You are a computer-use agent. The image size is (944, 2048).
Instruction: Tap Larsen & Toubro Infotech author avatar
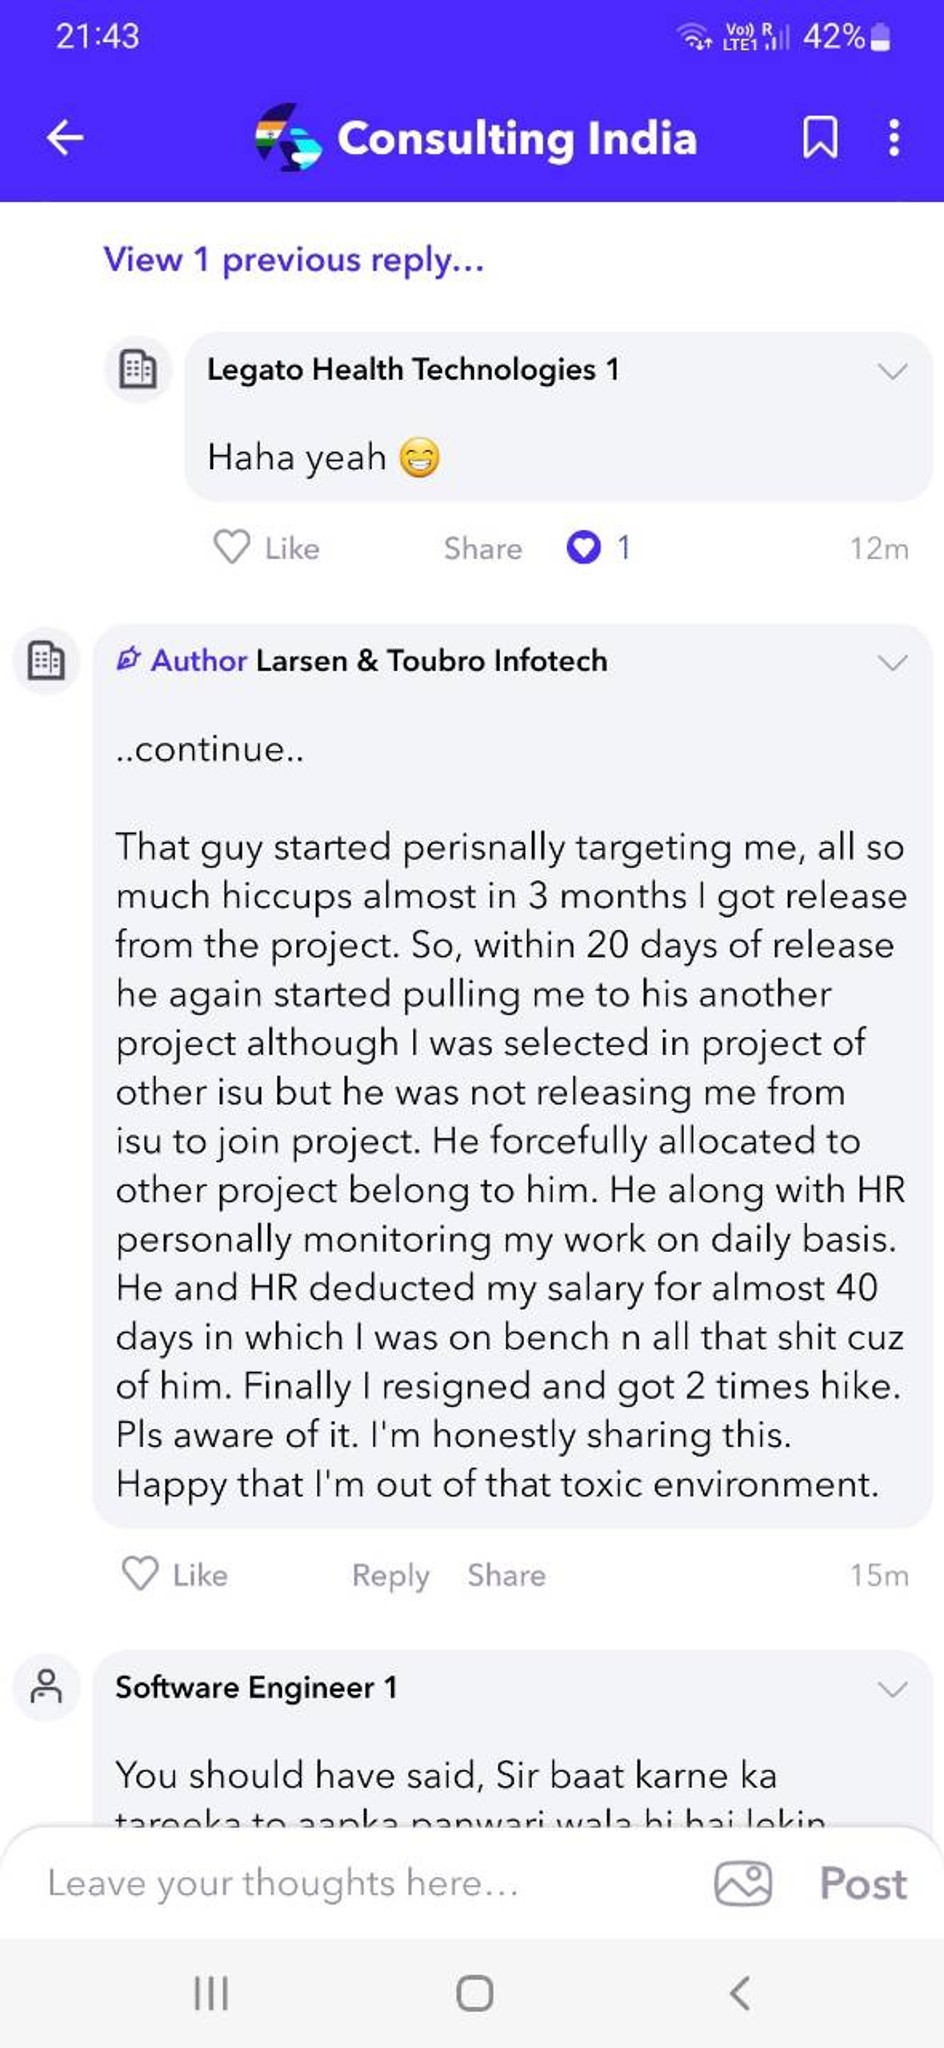pos(46,660)
